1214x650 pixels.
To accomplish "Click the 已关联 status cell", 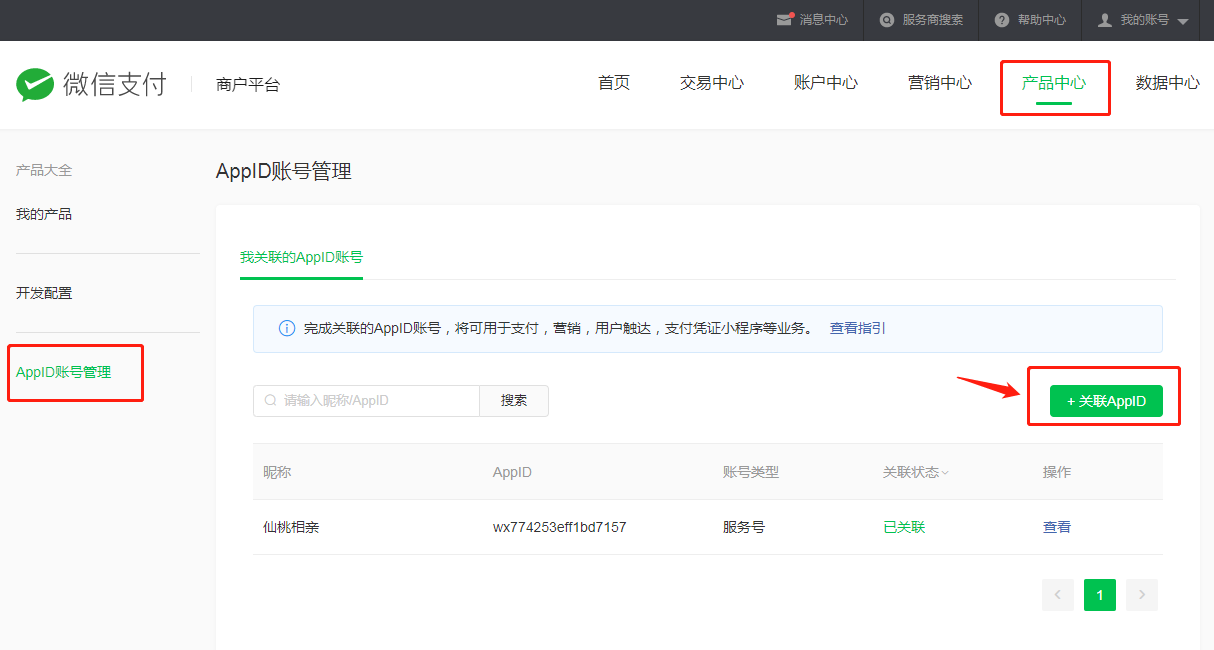I will 904,527.
